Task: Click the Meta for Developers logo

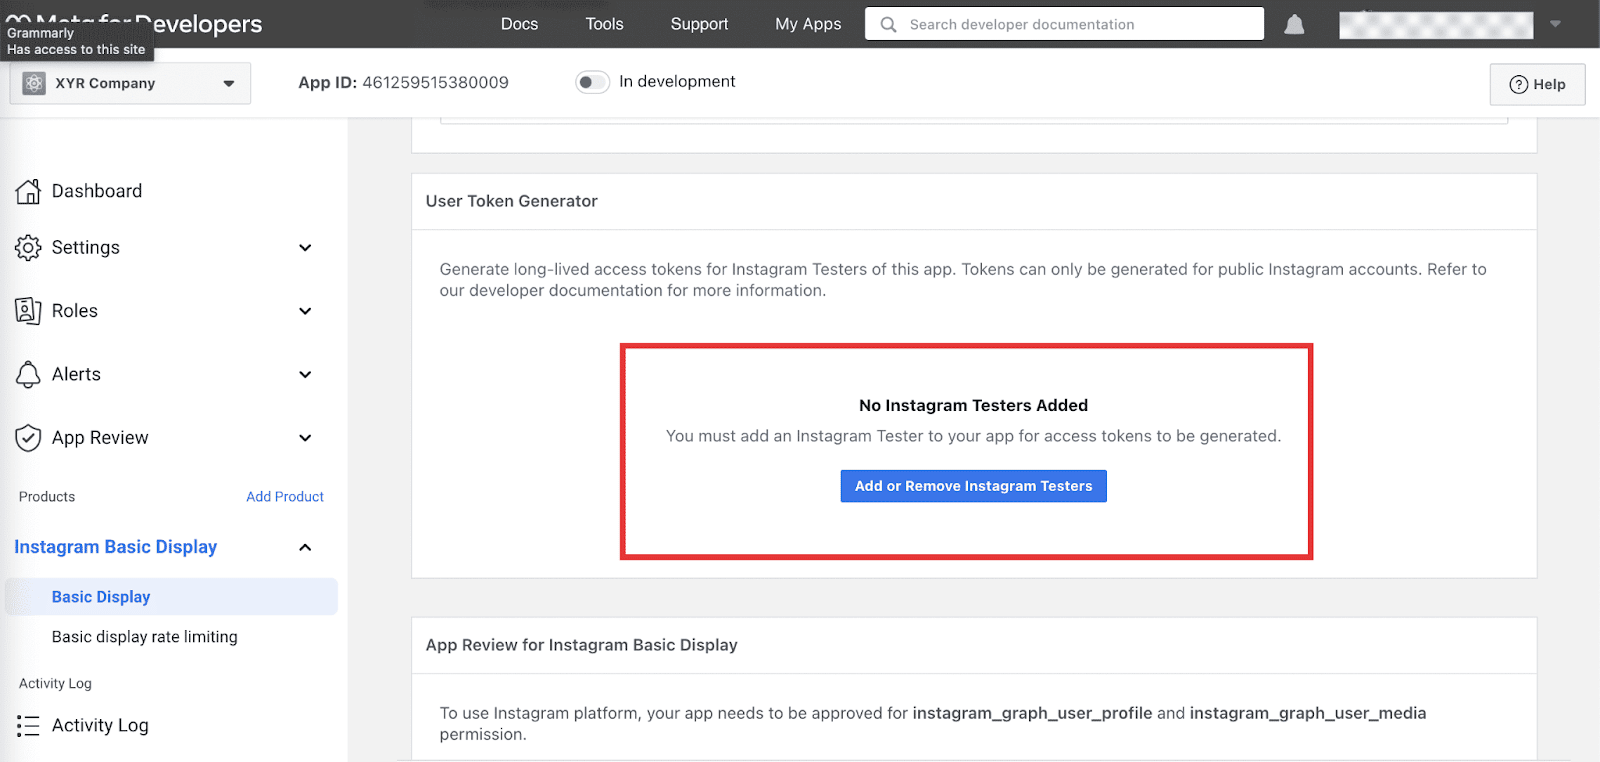Action: [x=134, y=24]
